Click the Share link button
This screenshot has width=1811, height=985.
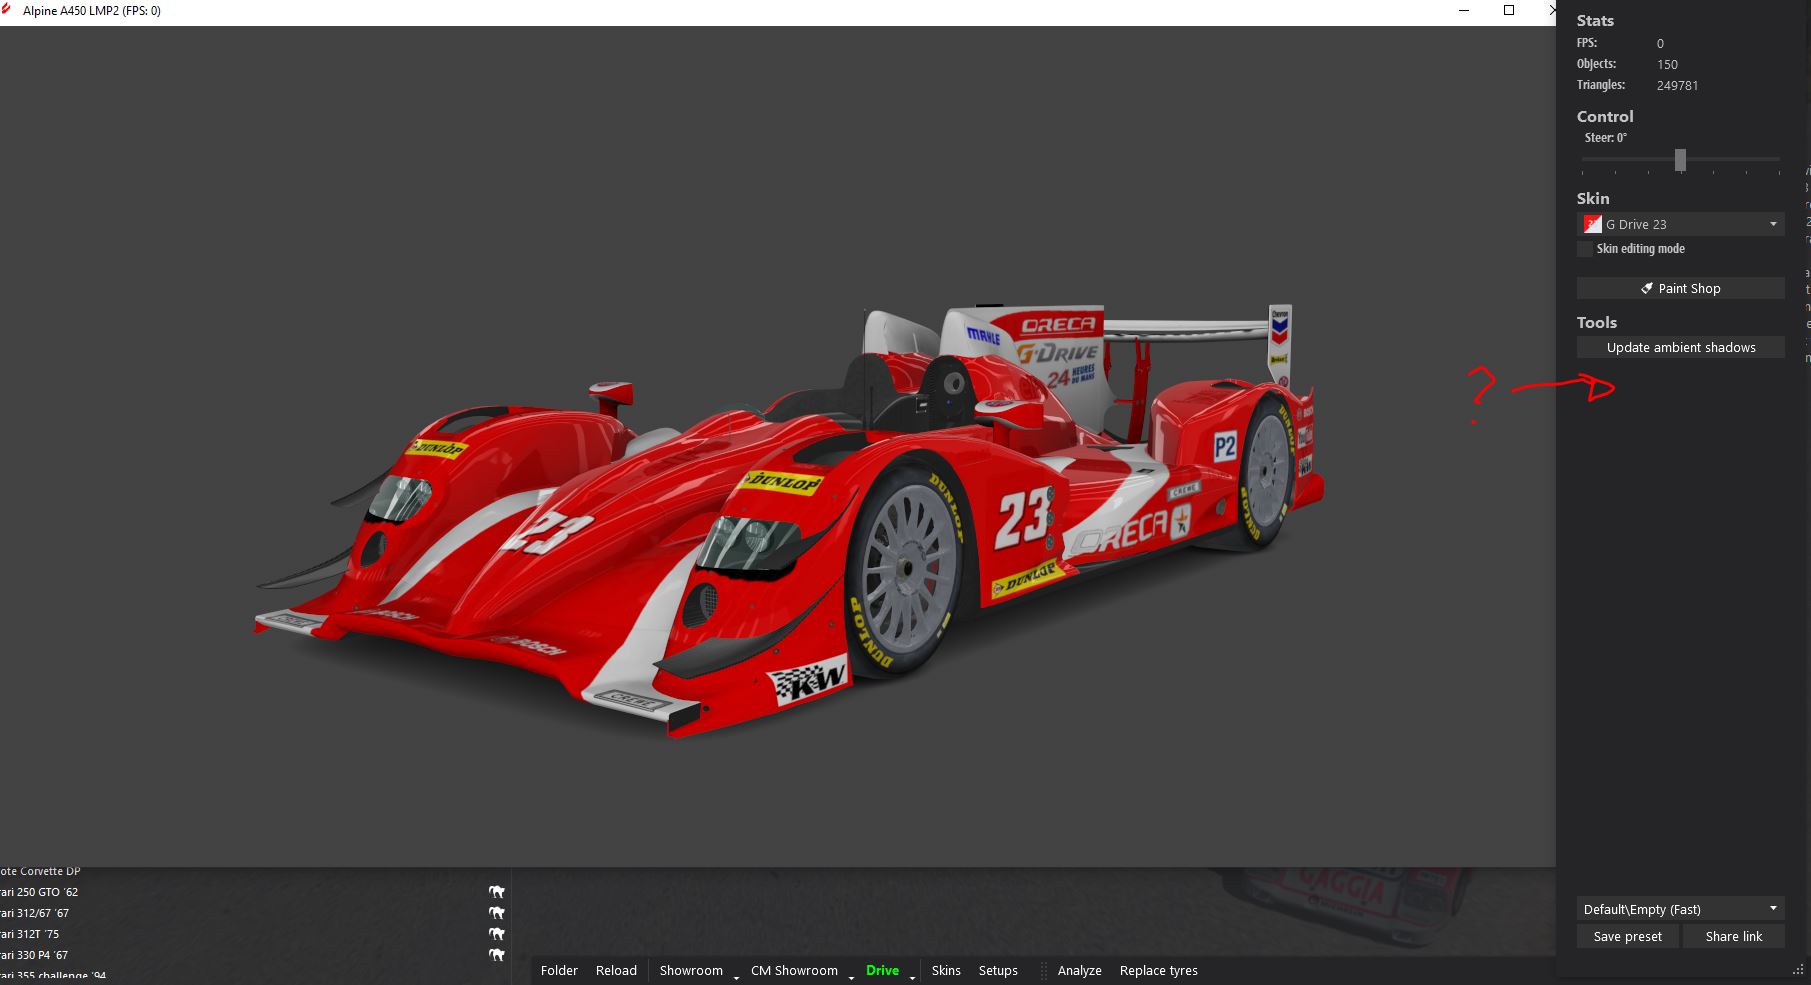coord(1733,936)
